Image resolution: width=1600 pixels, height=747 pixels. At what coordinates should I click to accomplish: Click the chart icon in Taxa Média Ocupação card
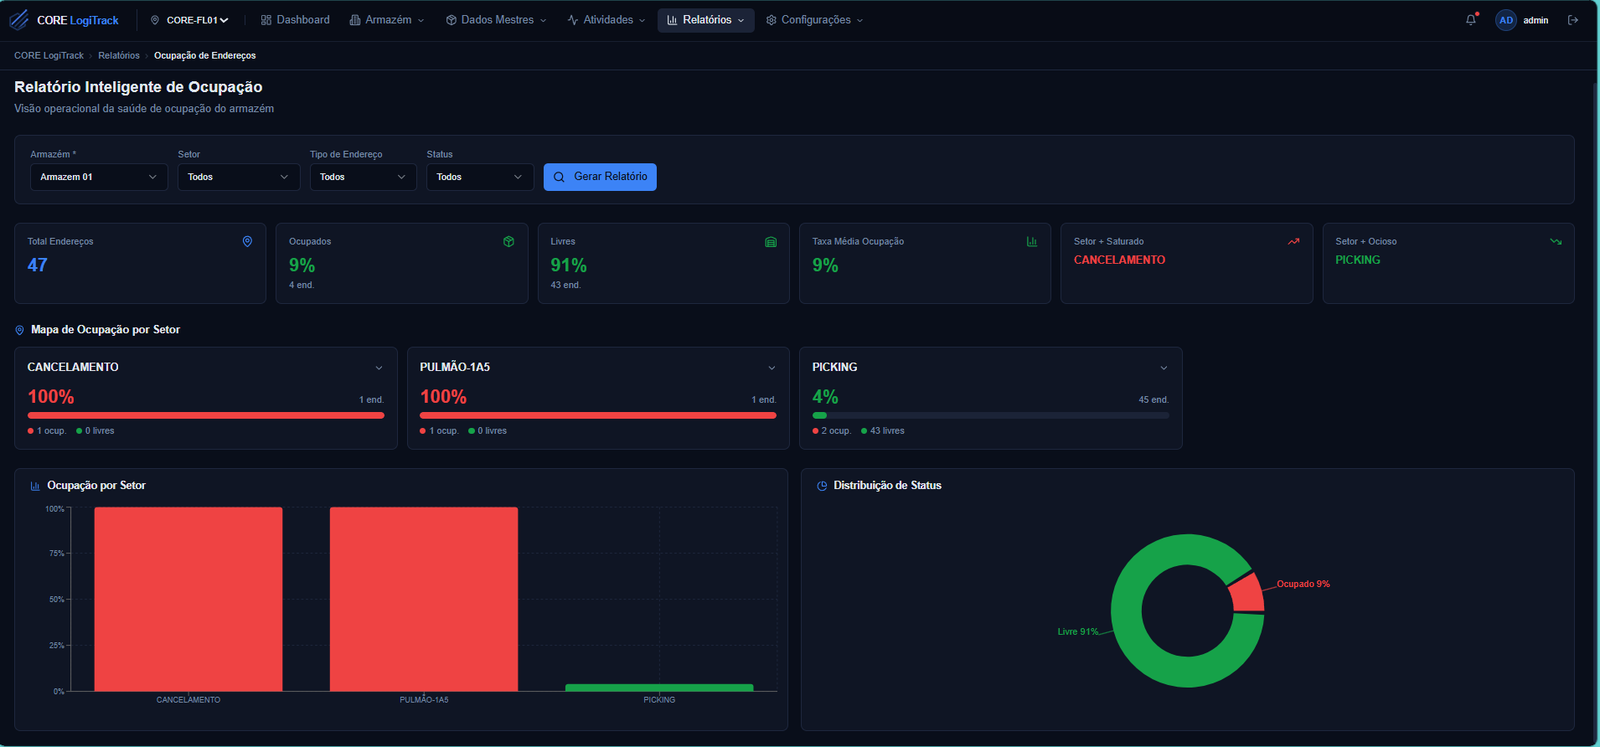(1032, 241)
